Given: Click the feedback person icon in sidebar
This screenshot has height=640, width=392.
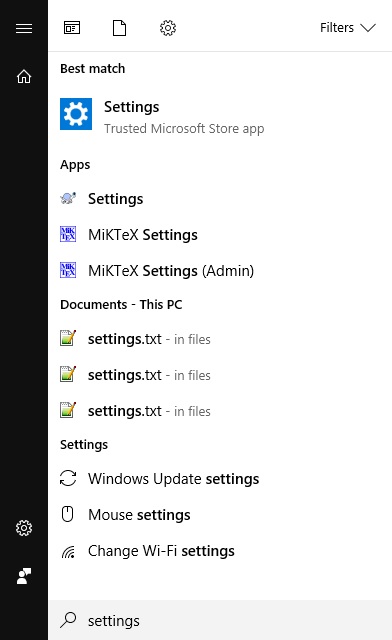Looking at the screenshot, I should point(24,576).
